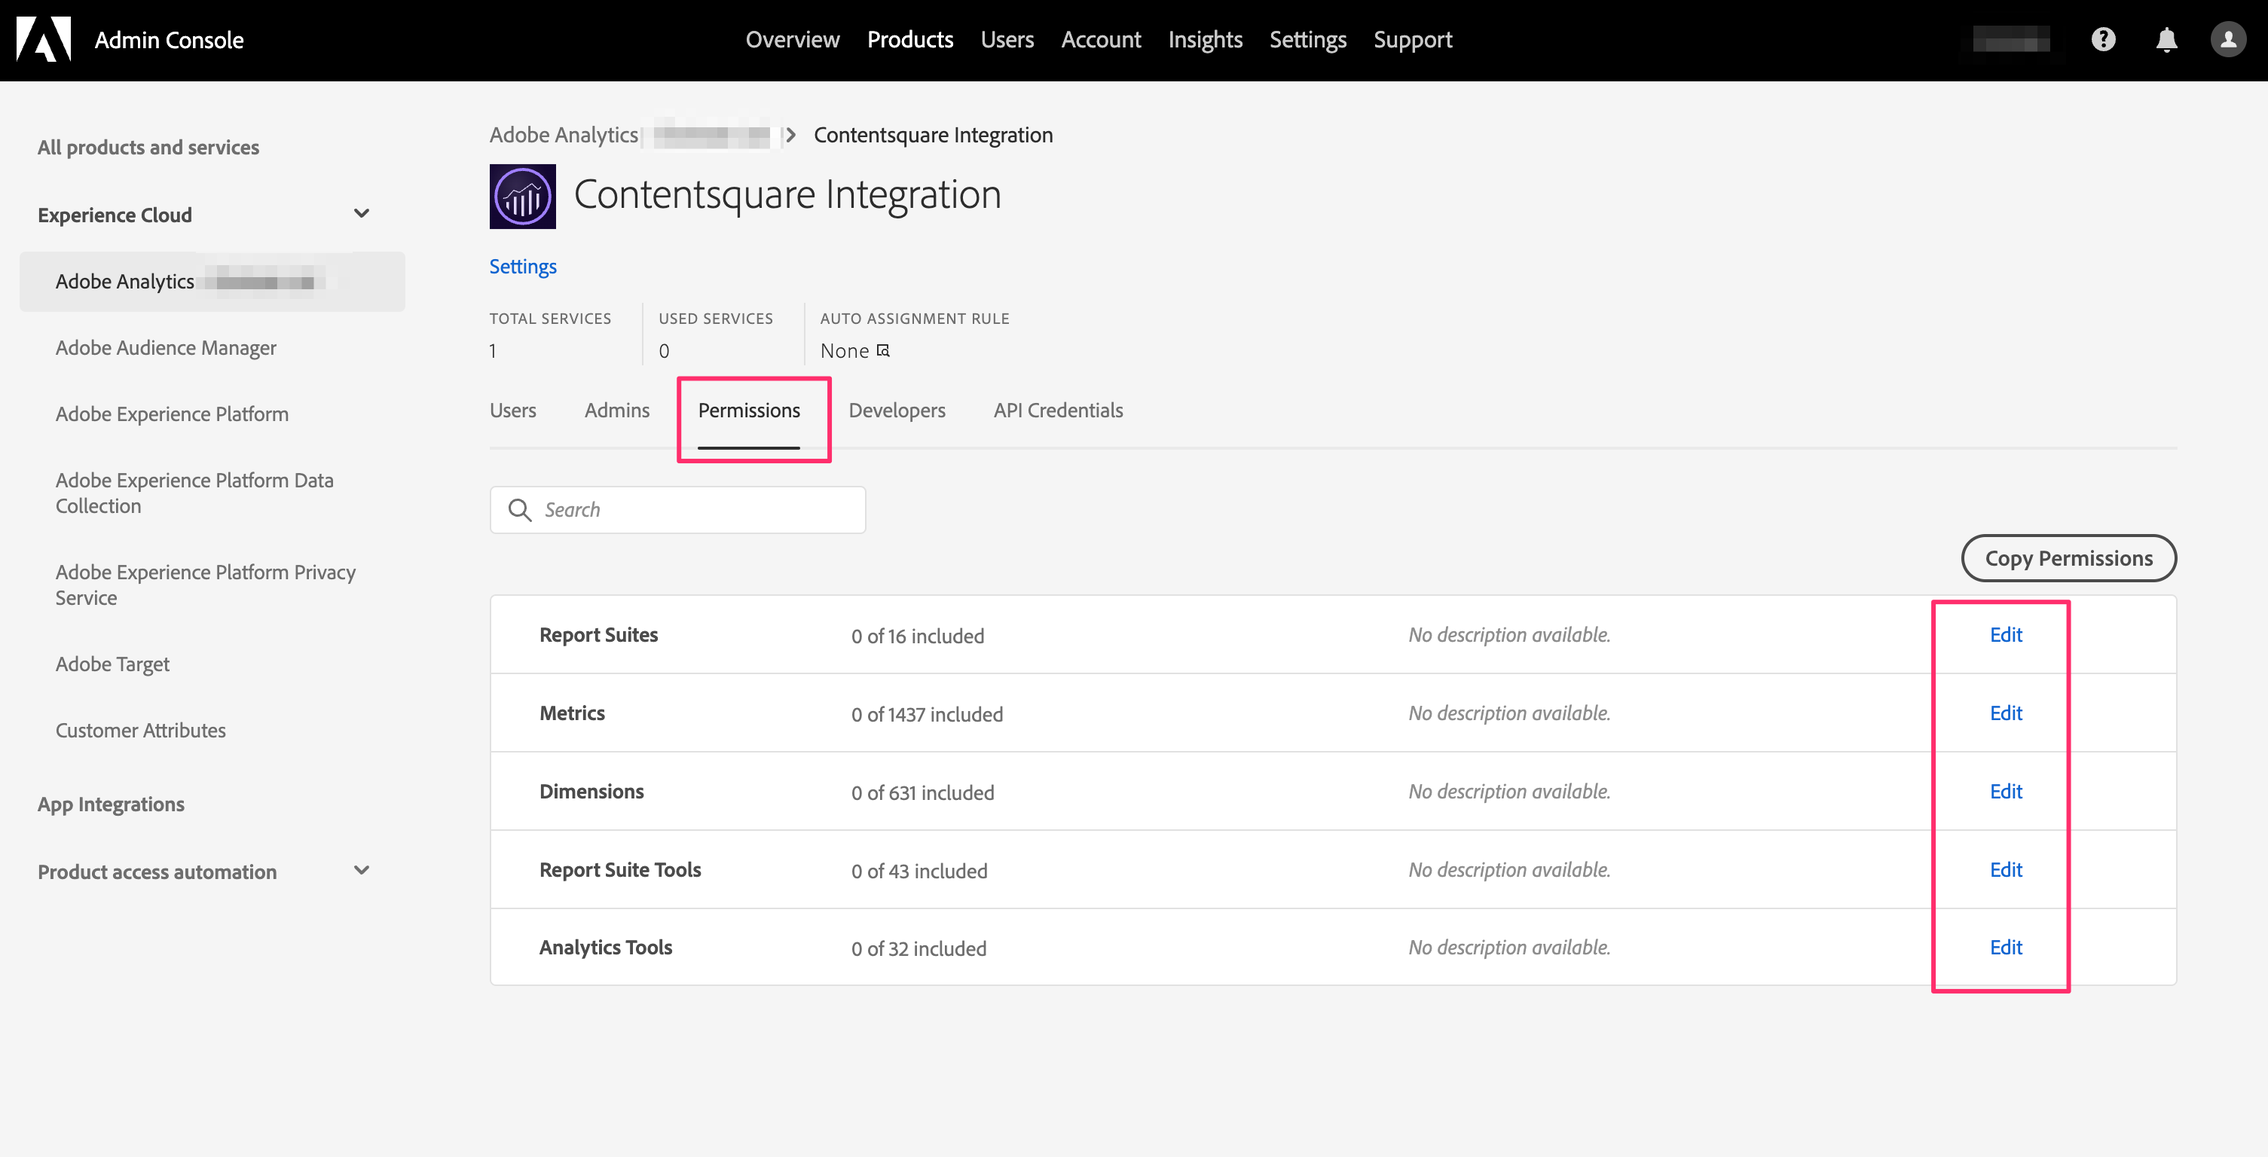Expand Product access automation chevron
Viewport: 2268px width, 1157px height.
point(362,871)
